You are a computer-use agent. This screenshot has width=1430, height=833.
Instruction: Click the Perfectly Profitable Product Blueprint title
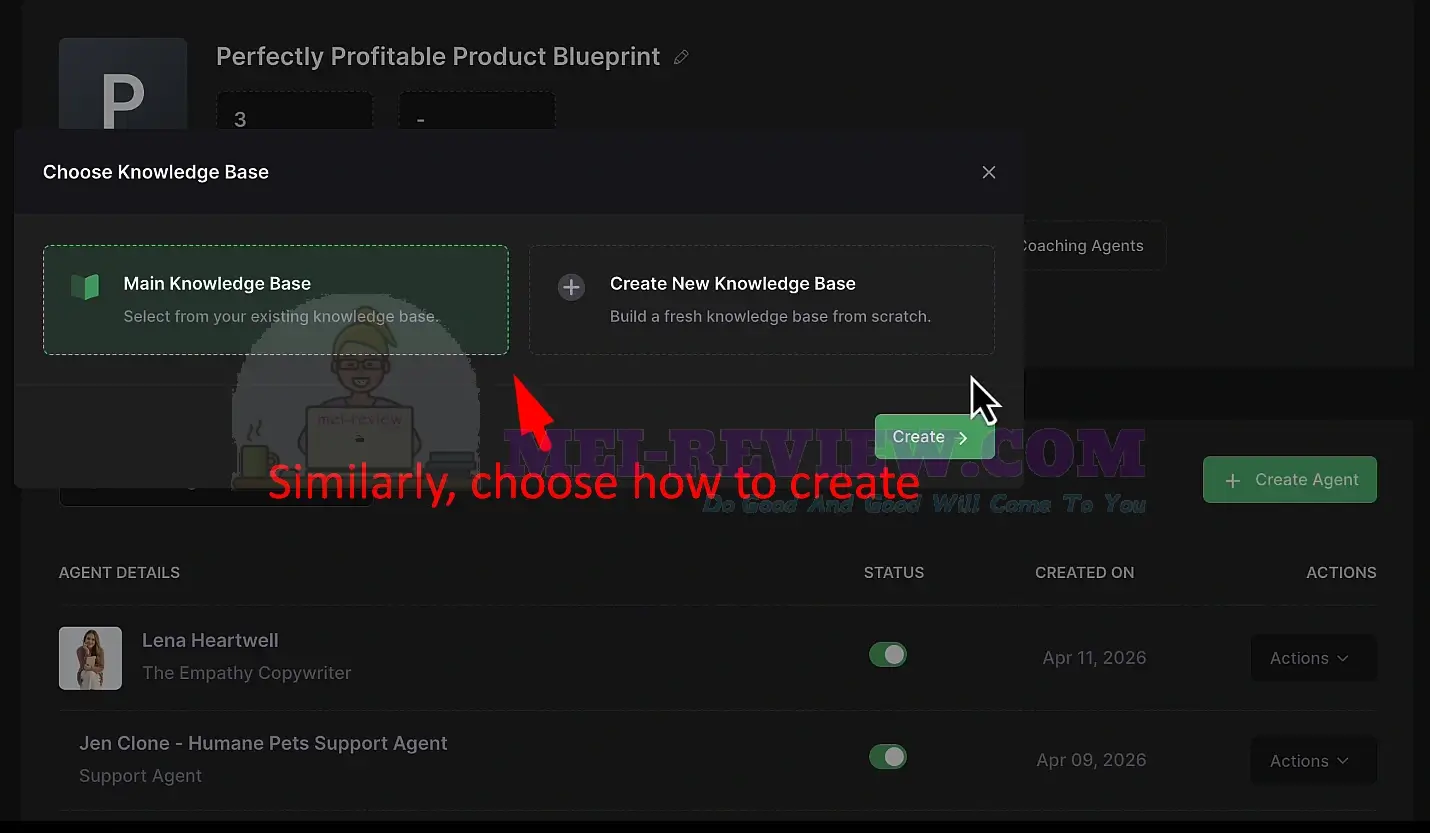(438, 57)
